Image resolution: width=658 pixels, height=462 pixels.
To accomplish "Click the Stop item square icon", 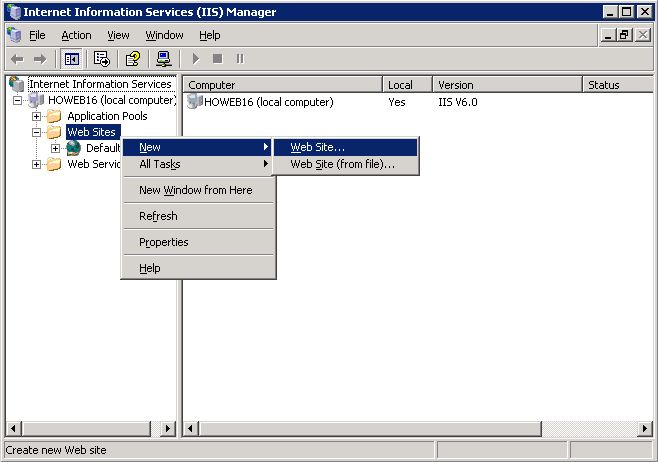I will point(217,58).
